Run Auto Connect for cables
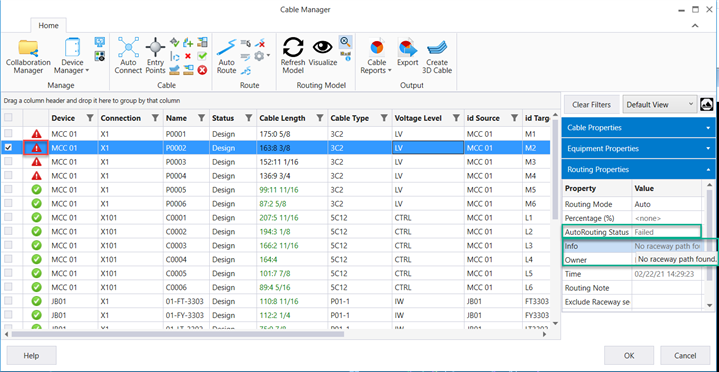Screen dimensions: 719x372 pos(128,56)
